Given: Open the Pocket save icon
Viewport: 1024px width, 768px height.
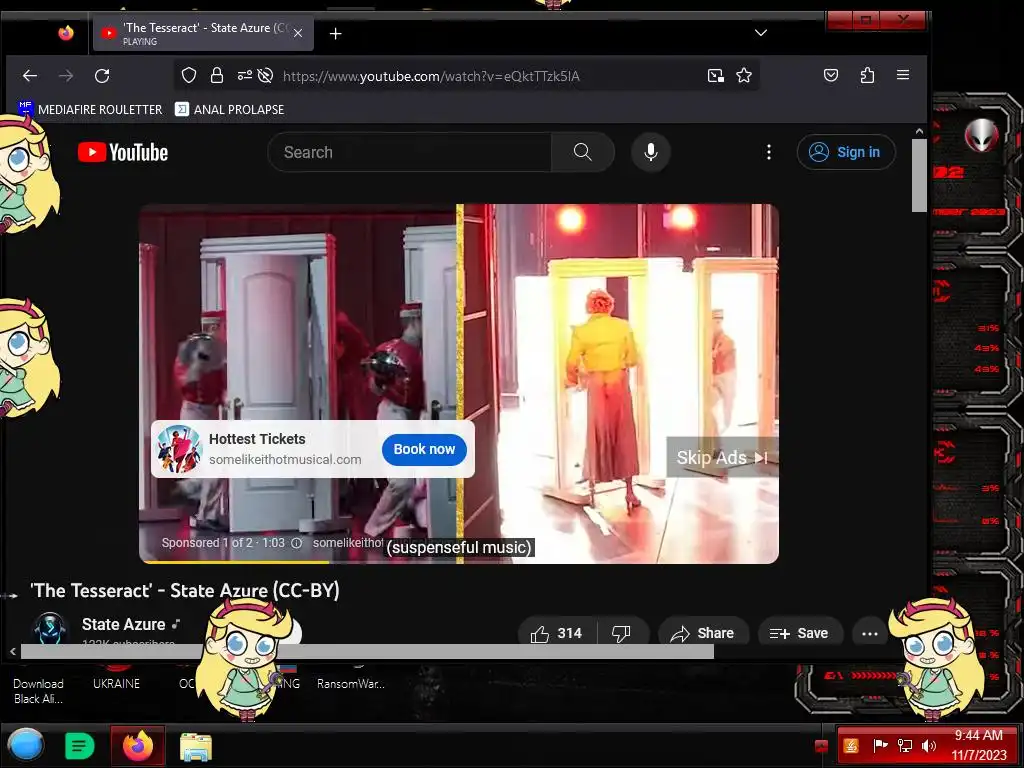Looking at the screenshot, I should [x=831, y=75].
